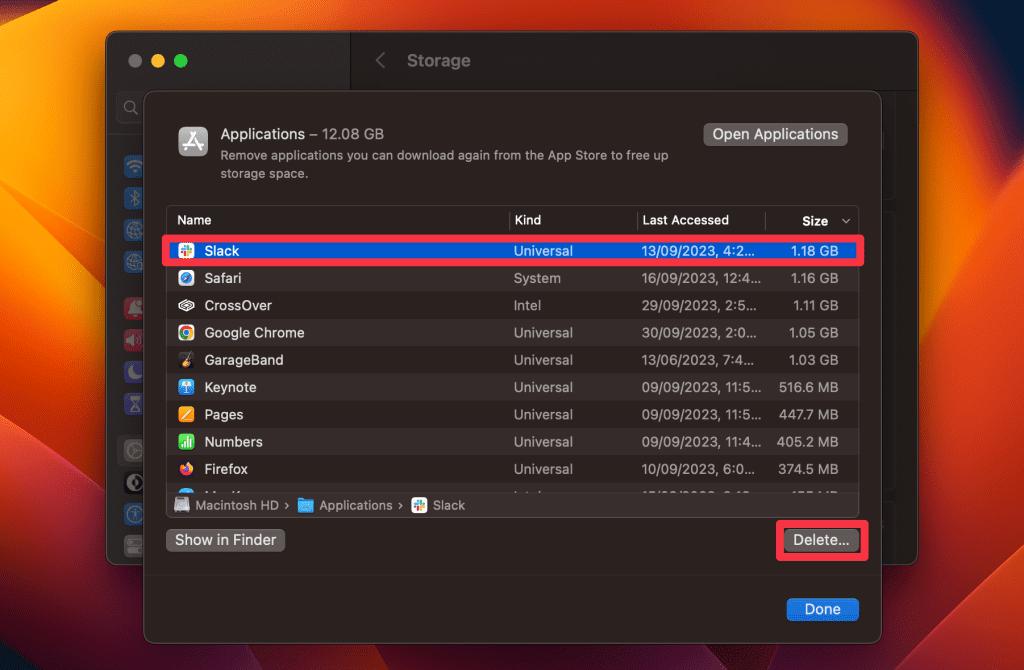Click Macintosh HD in path bar

pos(236,505)
